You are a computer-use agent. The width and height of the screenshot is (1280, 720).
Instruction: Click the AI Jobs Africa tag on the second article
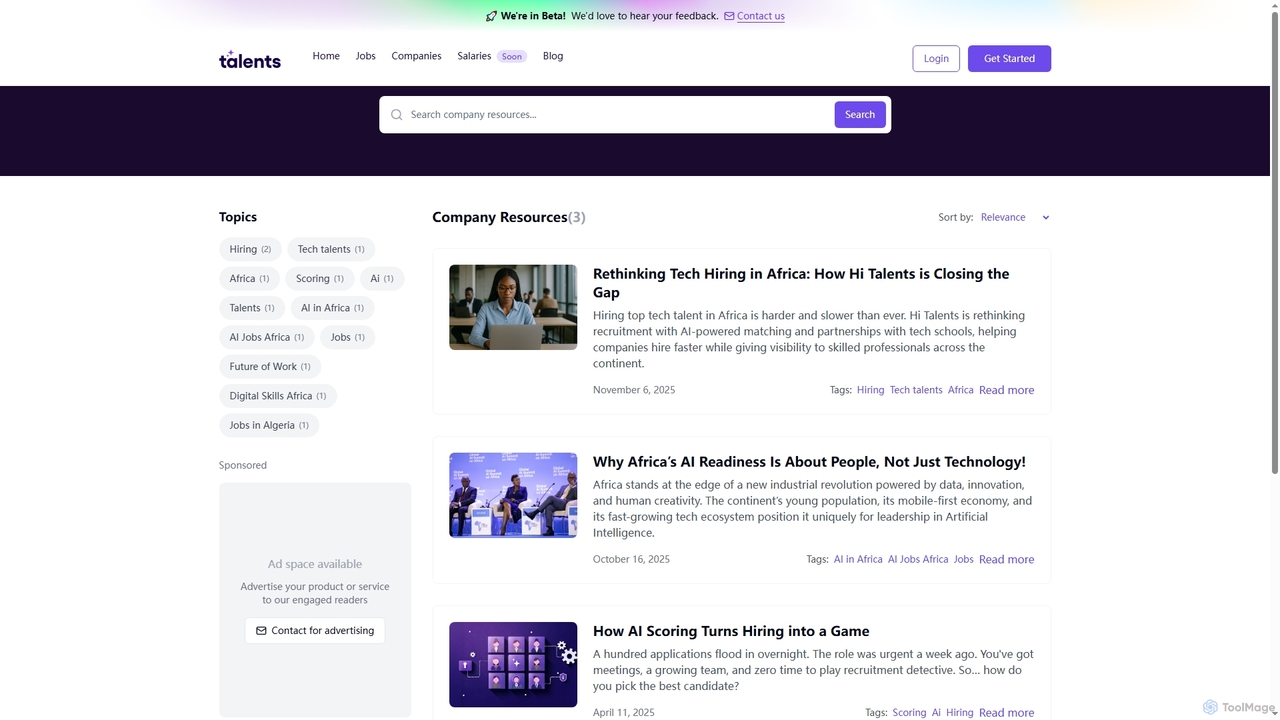pyautogui.click(x=918, y=559)
